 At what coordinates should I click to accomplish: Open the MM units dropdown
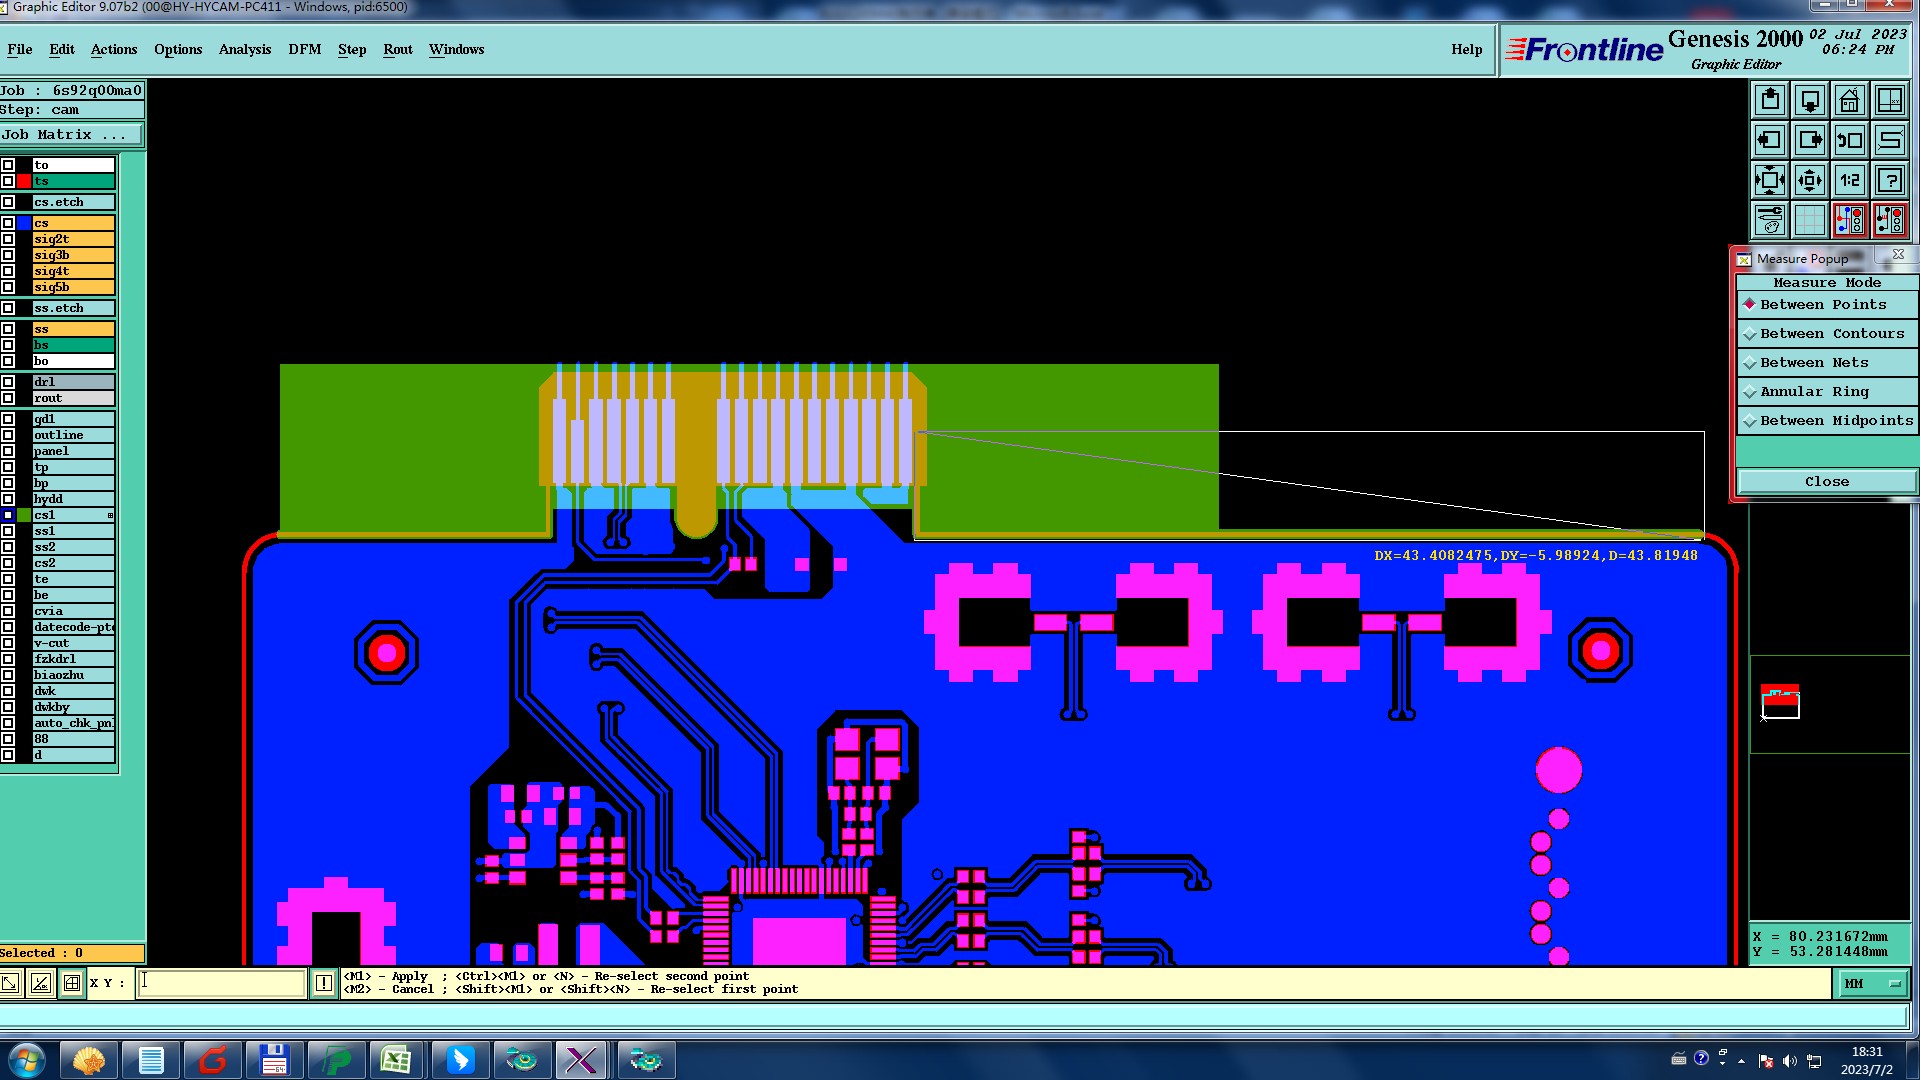1871,984
